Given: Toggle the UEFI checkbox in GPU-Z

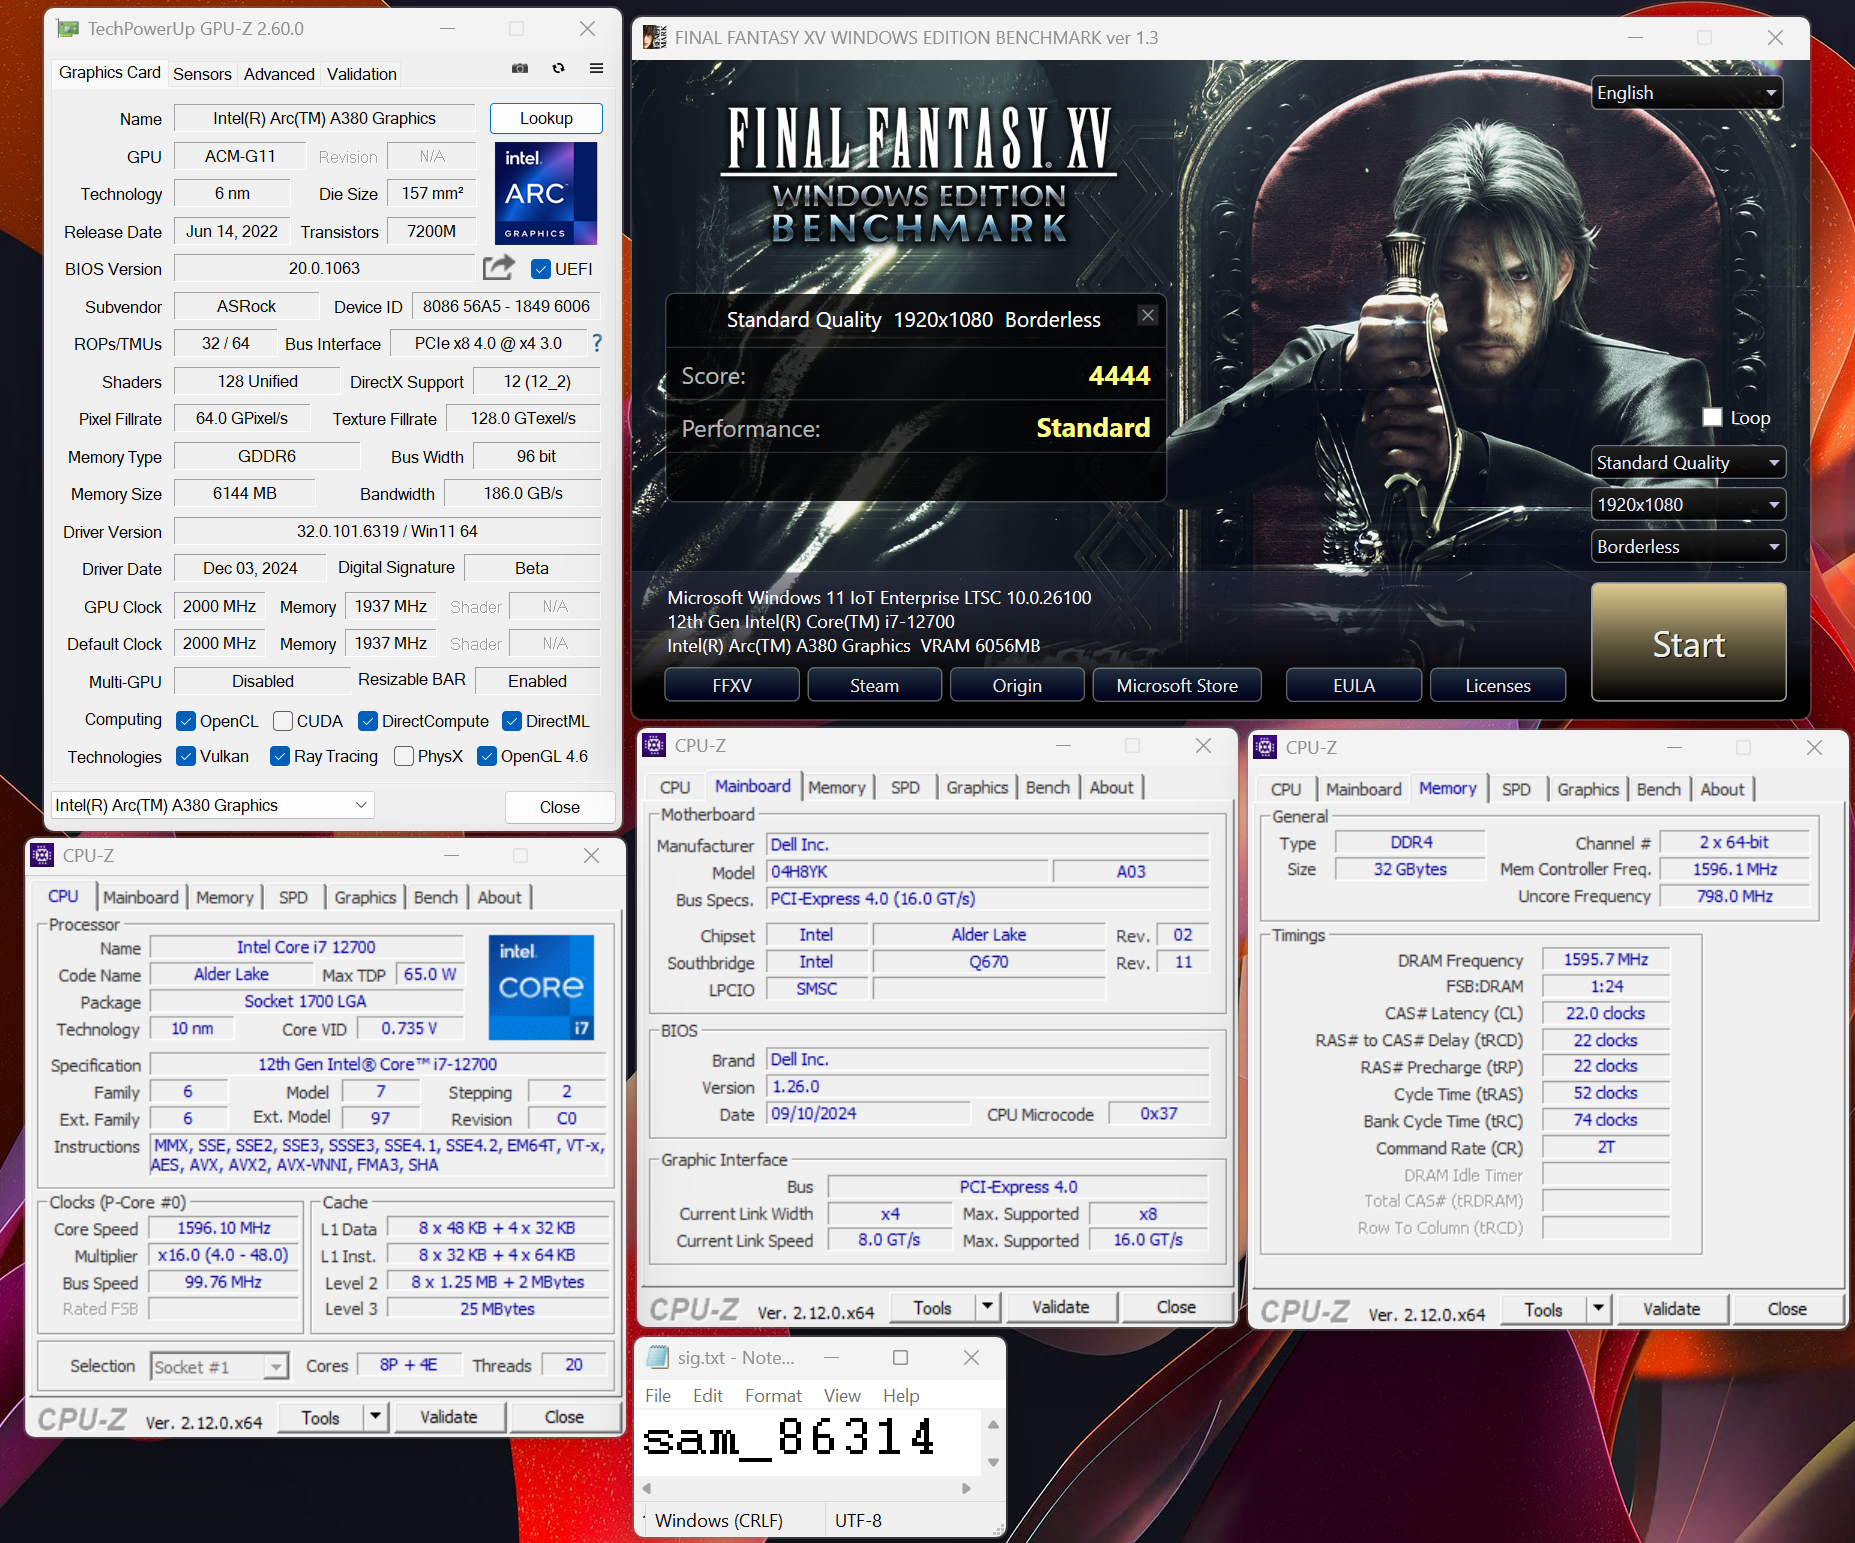Looking at the screenshot, I should [x=541, y=269].
